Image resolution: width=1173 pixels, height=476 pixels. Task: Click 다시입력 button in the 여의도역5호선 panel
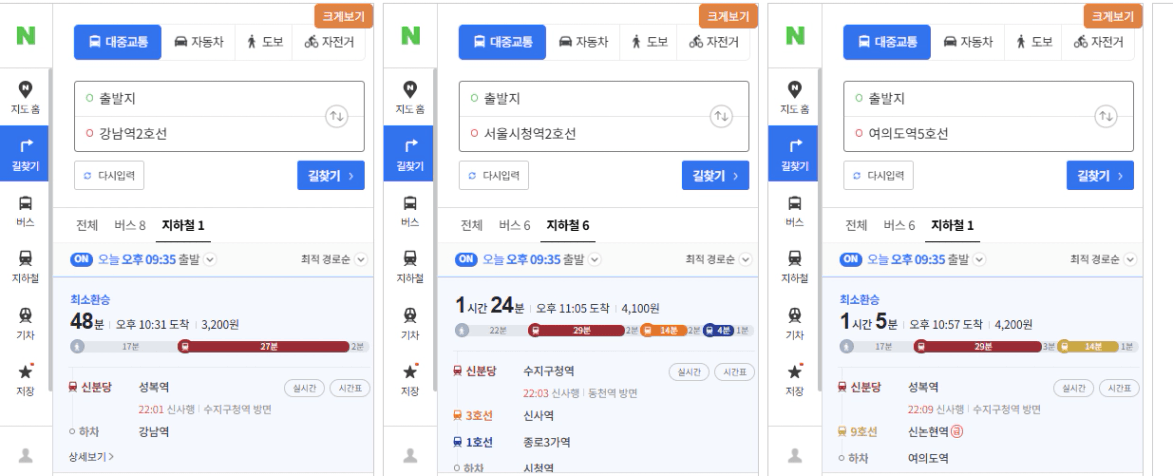point(878,175)
